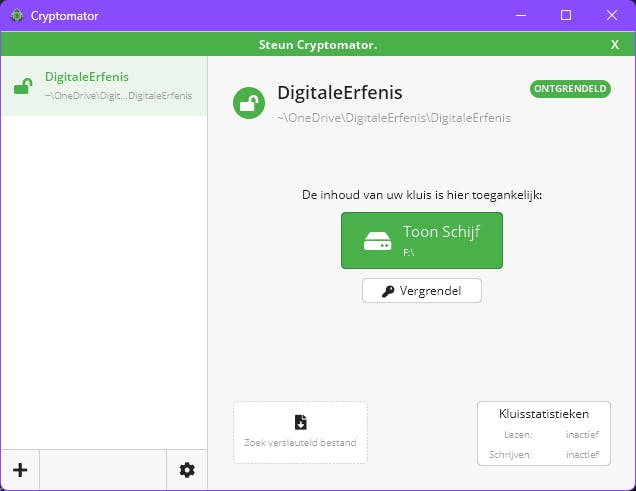
Task: Click the Steun Cryptomator banner text
Action: tap(318, 45)
